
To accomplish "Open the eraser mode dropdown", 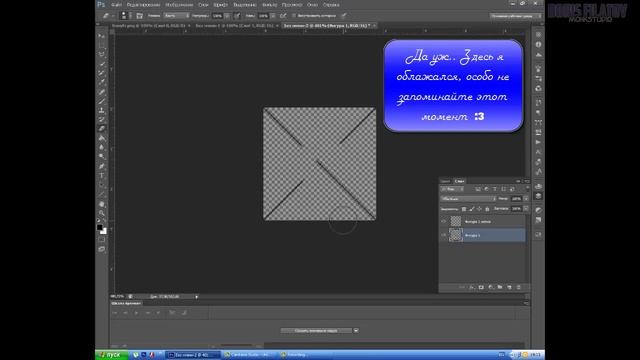I will pos(177,16).
